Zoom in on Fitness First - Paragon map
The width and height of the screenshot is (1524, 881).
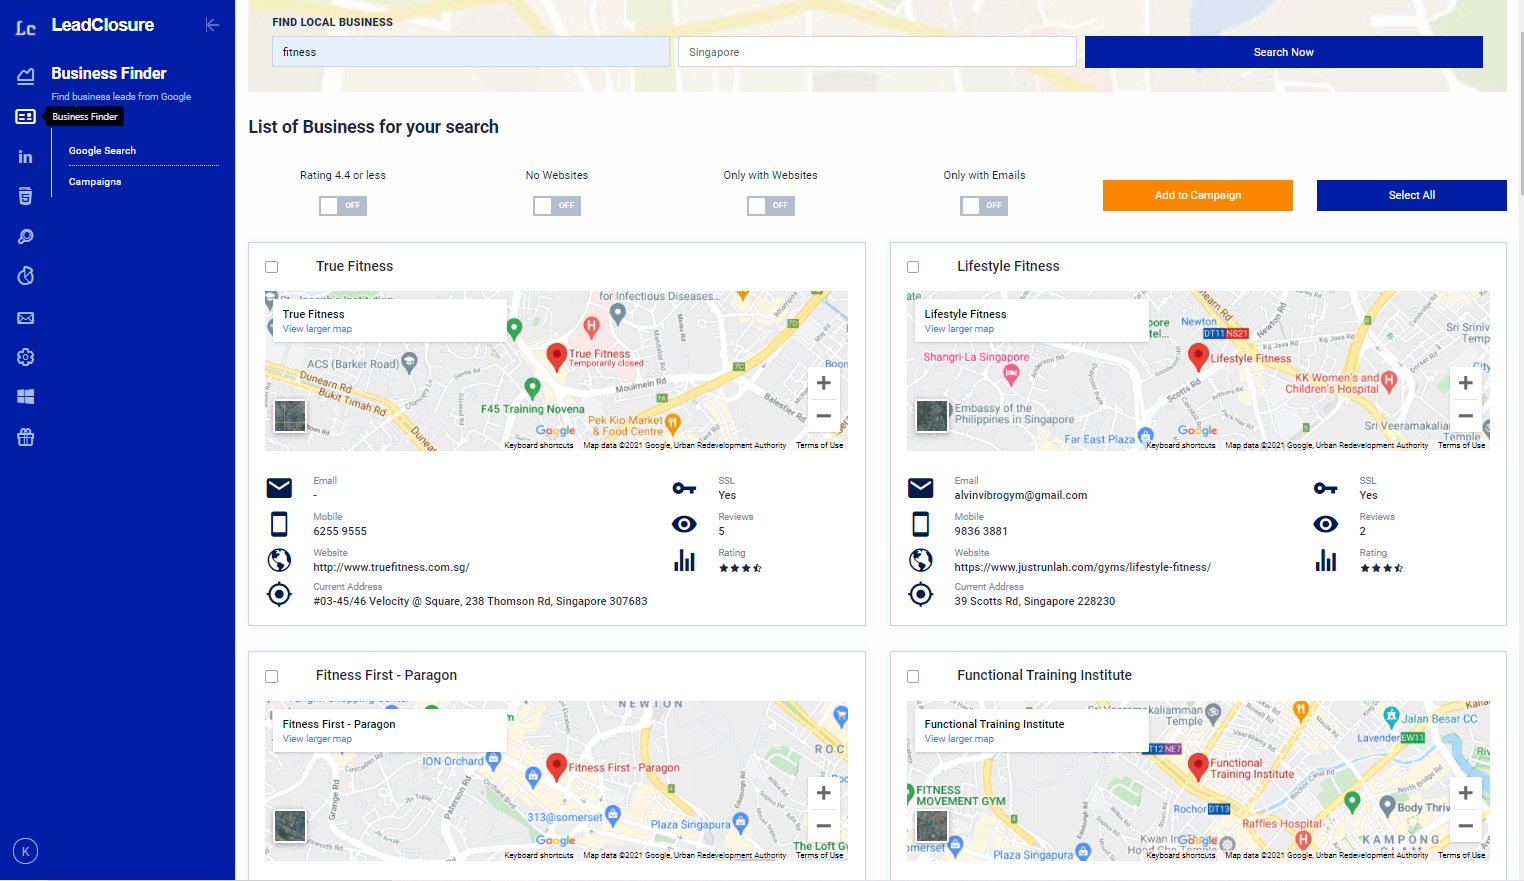tap(823, 793)
